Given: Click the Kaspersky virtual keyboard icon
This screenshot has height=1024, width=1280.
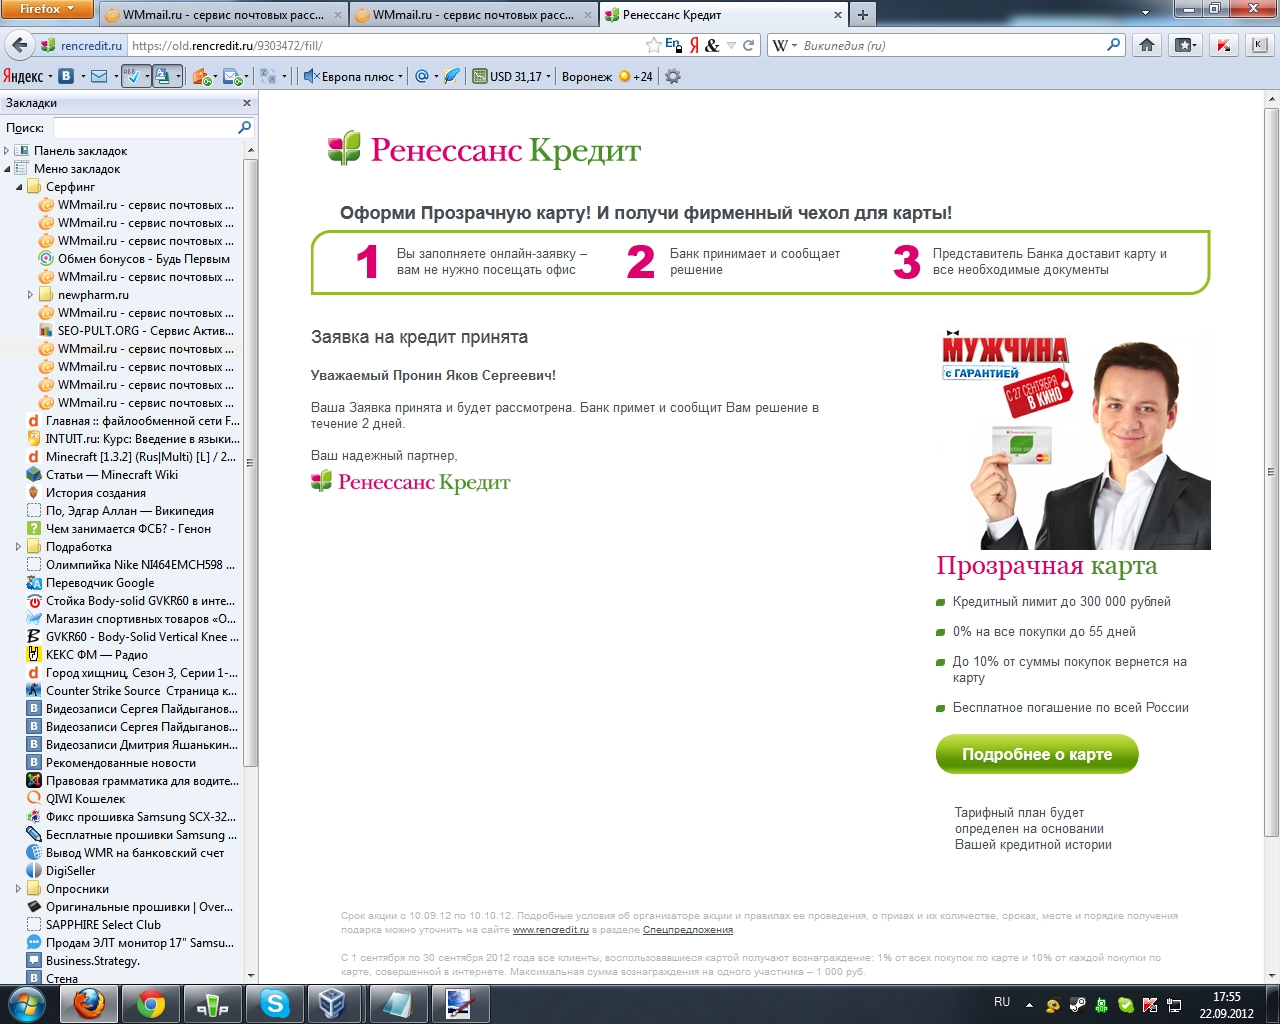Looking at the screenshot, I should point(1259,45).
